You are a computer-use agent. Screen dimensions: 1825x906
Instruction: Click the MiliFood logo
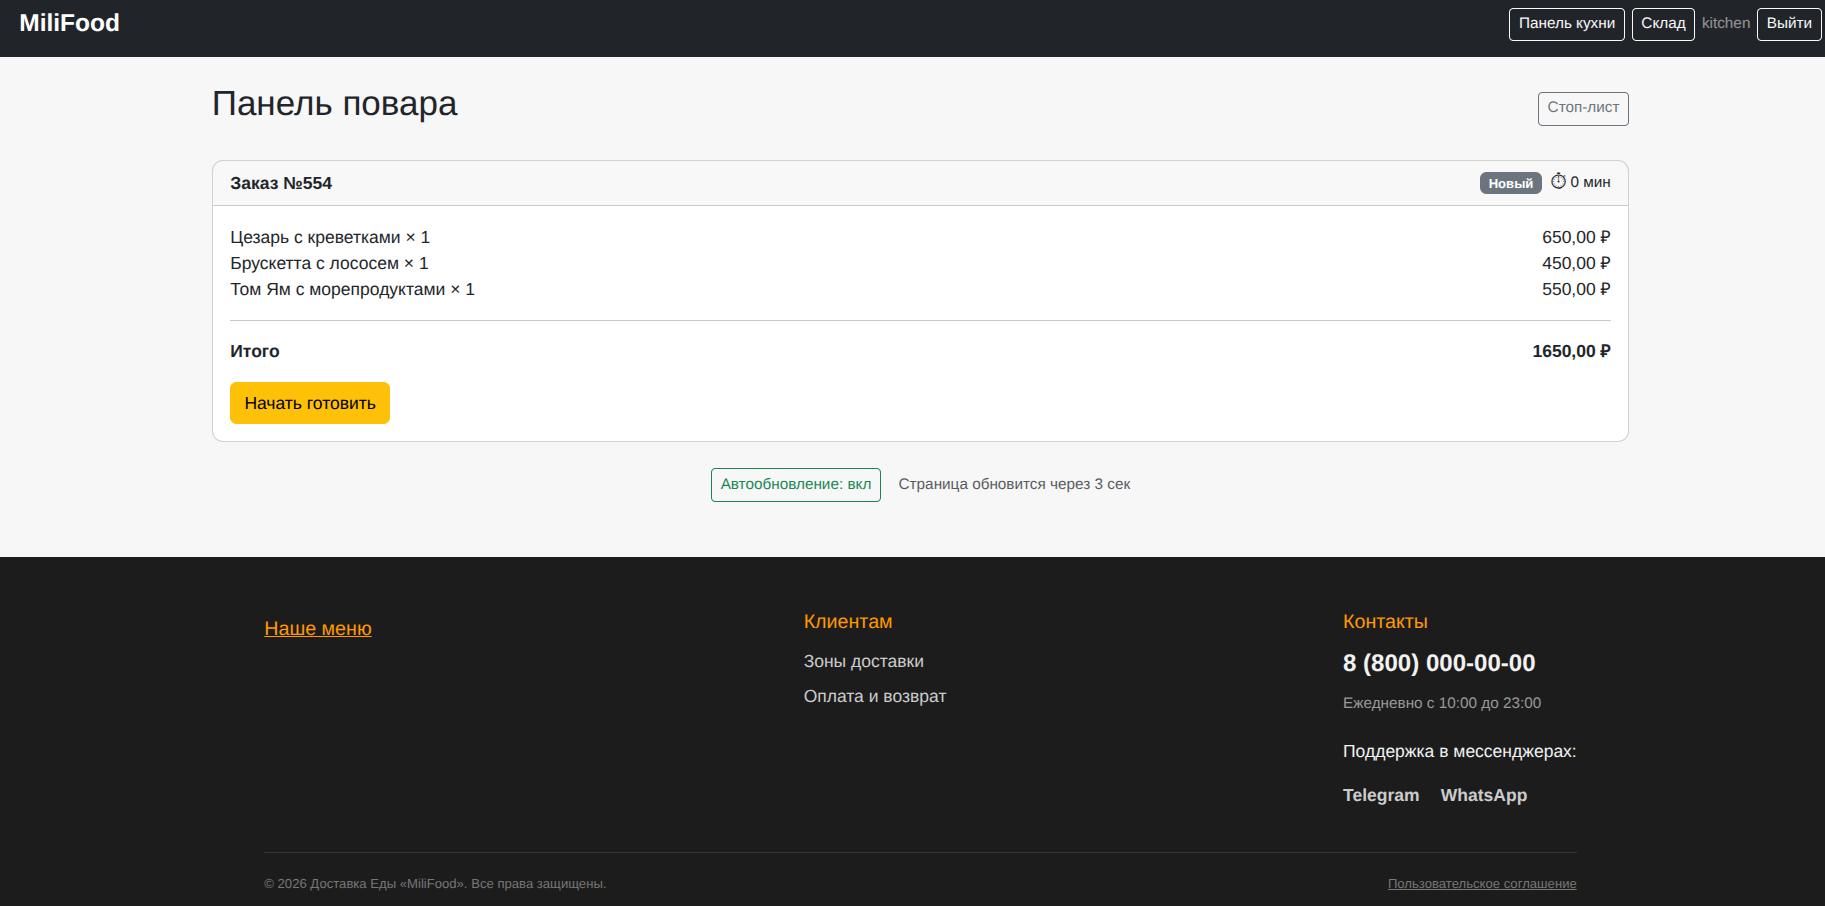69,23
